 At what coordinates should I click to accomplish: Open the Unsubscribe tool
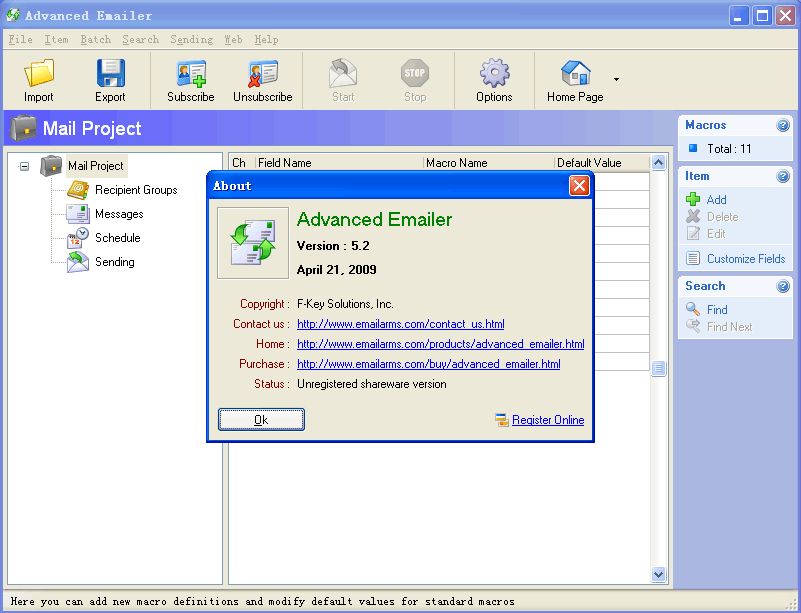pyautogui.click(x=262, y=79)
